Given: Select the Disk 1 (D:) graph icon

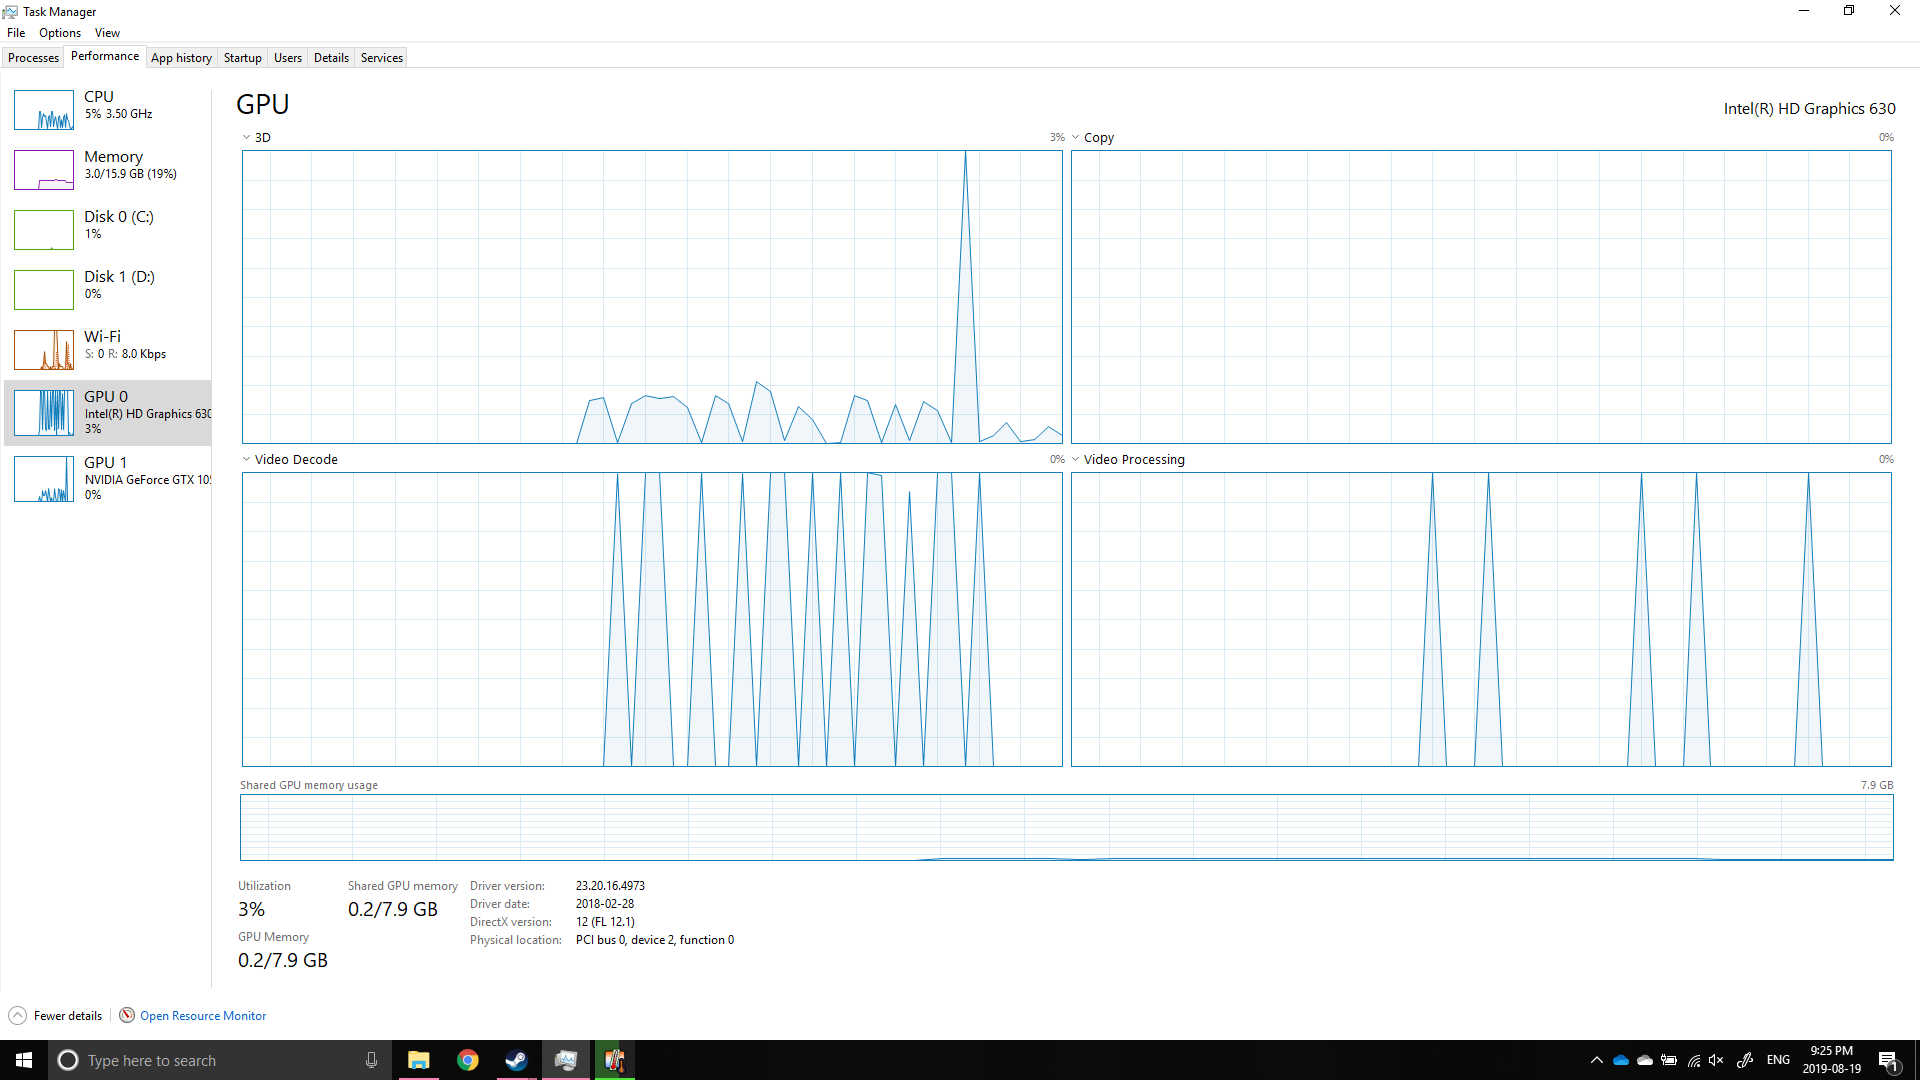Looking at the screenshot, I should 44,290.
